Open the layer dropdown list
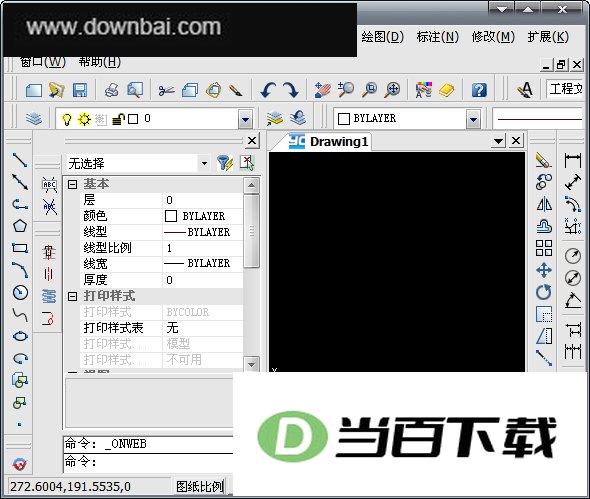 (245, 119)
